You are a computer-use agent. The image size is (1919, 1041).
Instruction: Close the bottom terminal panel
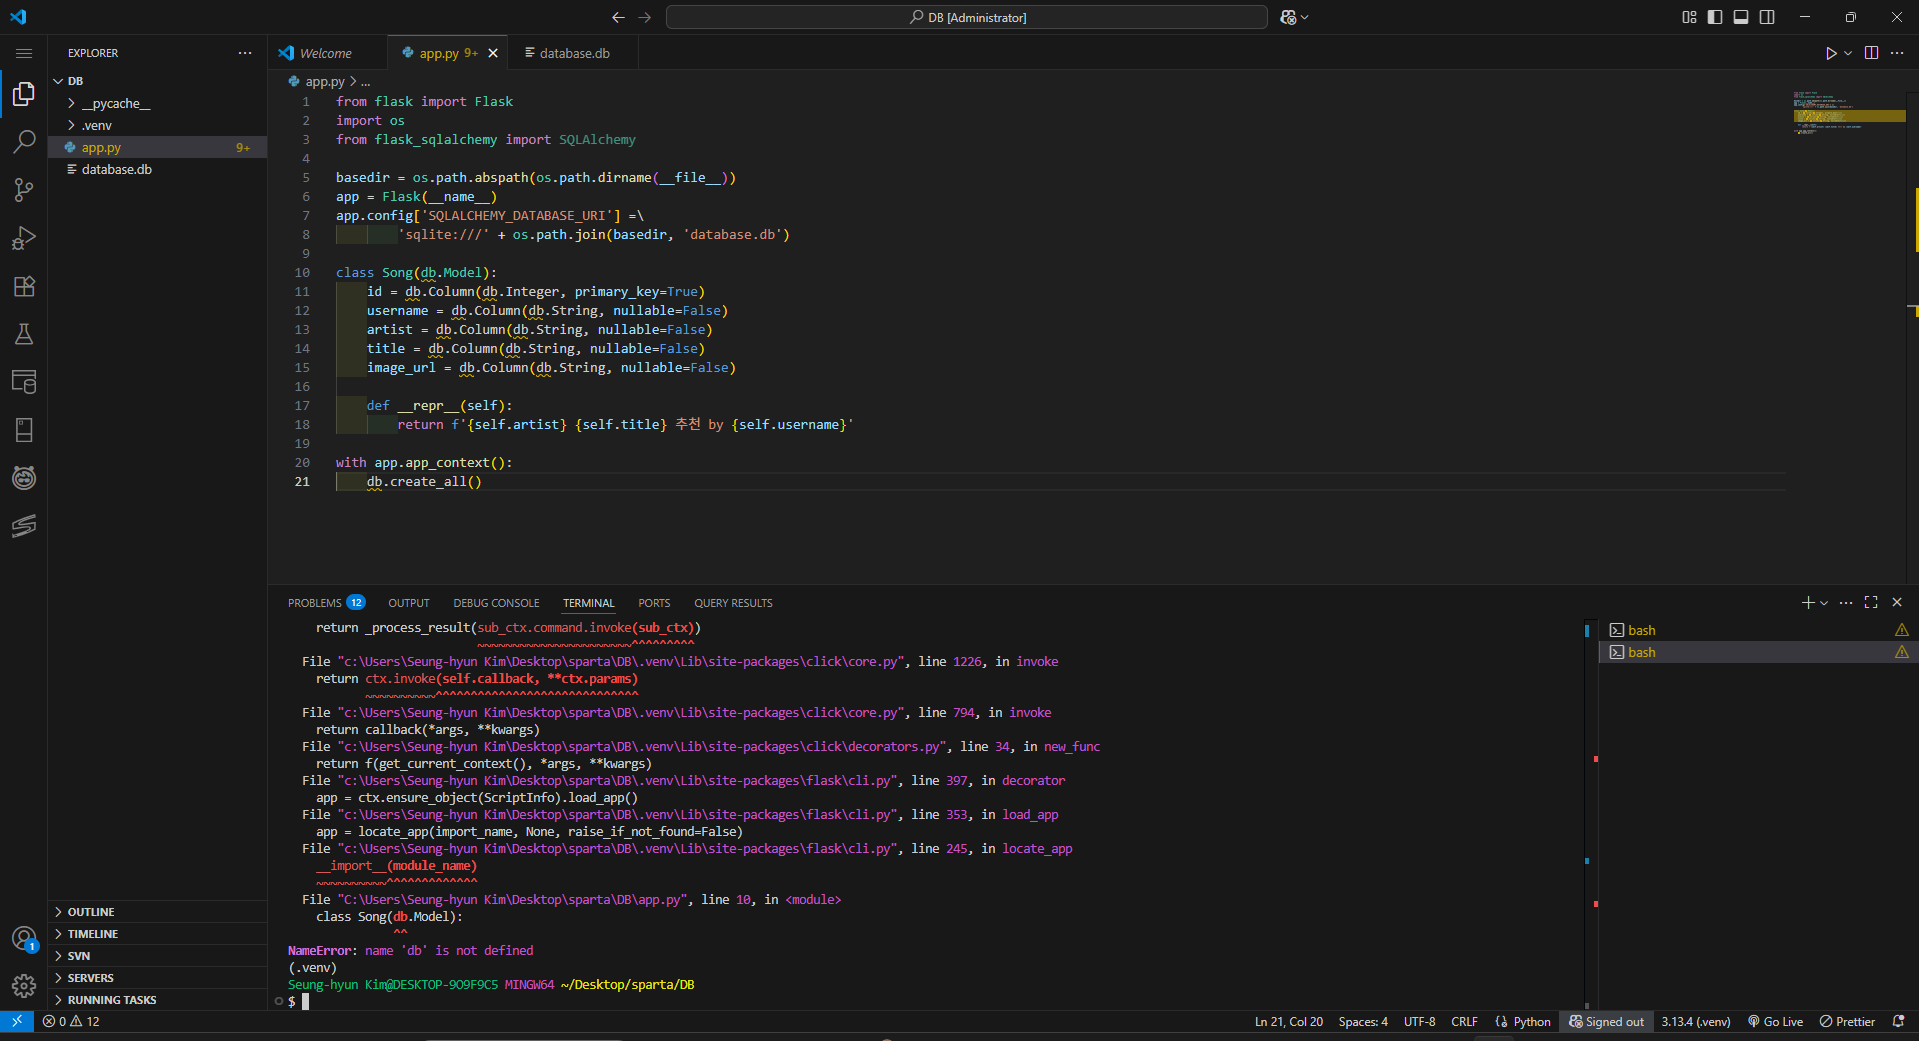point(1897,603)
